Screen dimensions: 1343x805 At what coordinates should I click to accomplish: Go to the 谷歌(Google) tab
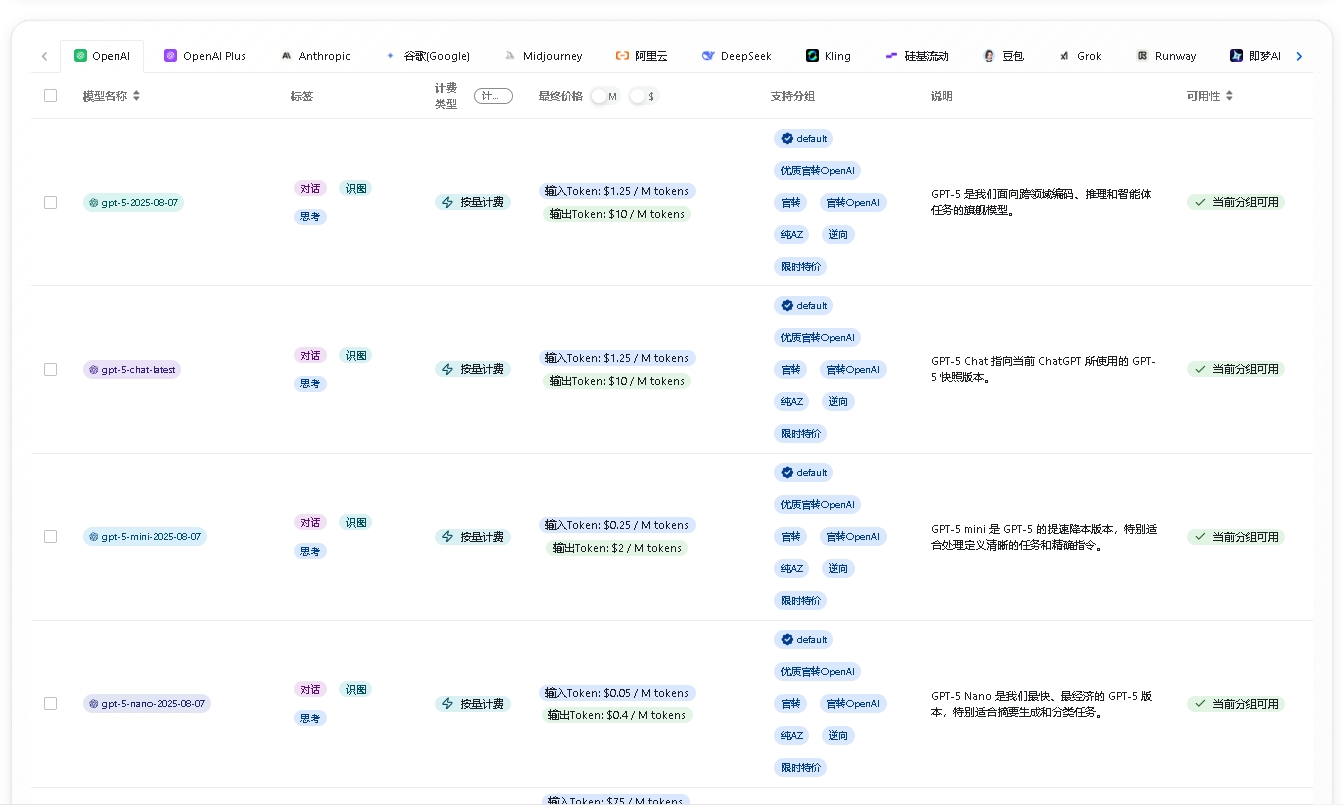coord(427,56)
